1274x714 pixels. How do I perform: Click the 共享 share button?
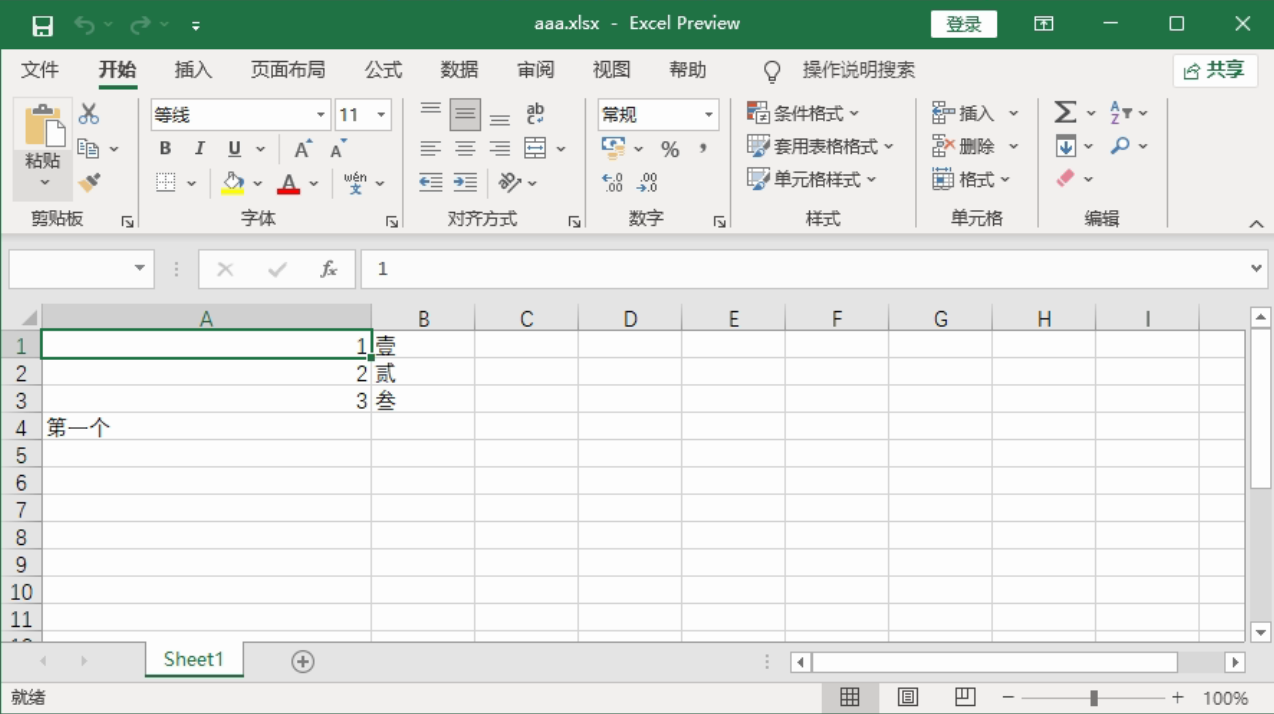[x=1214, y=70]
